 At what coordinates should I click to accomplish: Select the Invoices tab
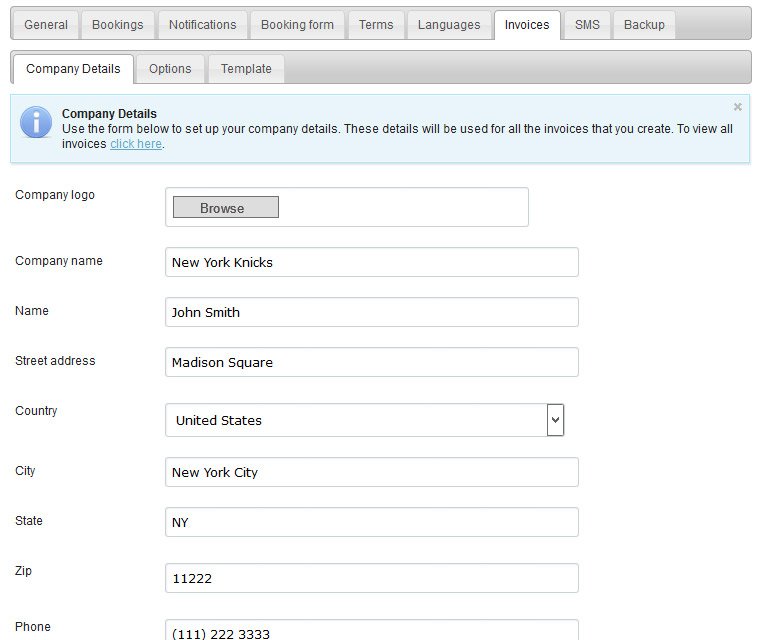(527, 25)
